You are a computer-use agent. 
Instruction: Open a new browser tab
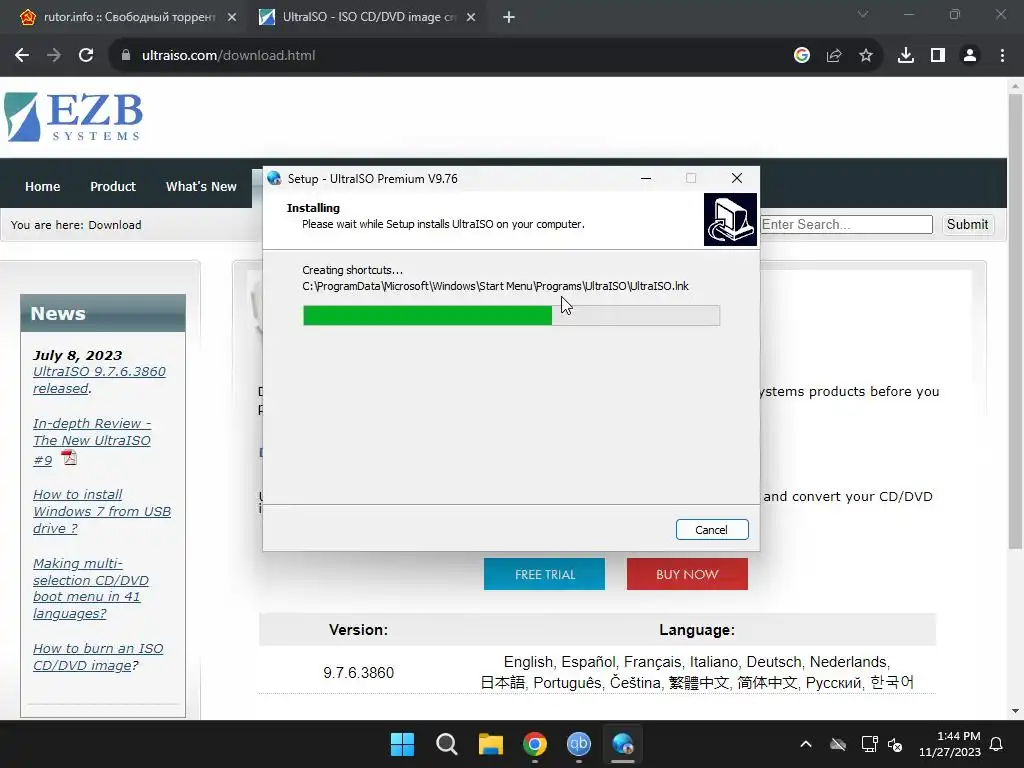tap(509, 17)
